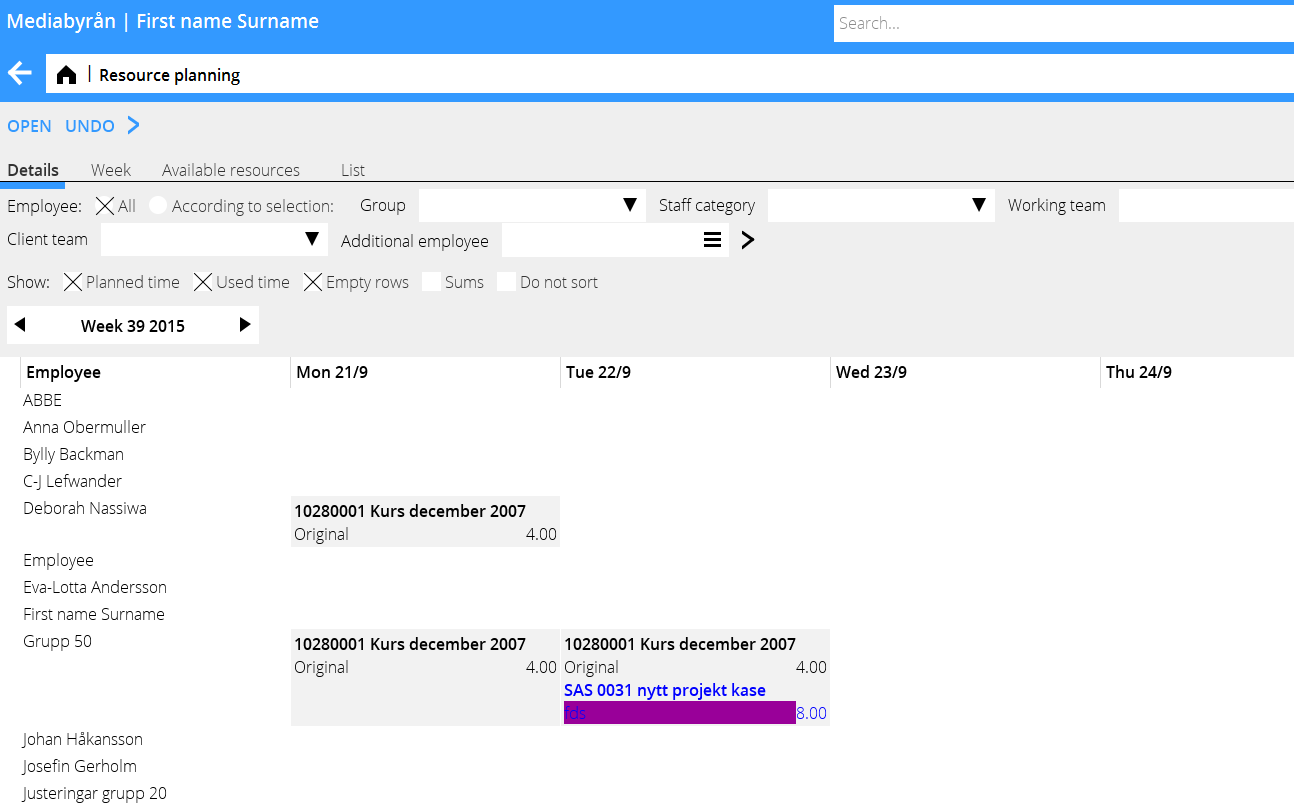Click the purple fds booking bar
Viewport: 1294px width, 804px height.
click(680, 713)
